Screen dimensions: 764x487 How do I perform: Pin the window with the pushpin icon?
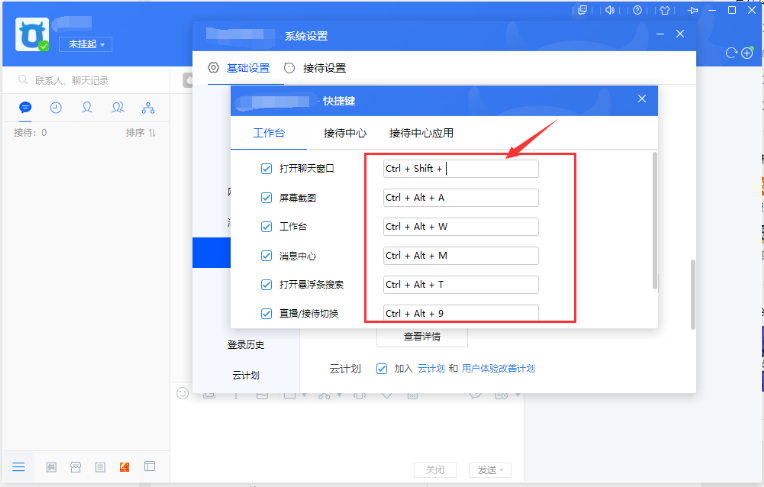(693, 10)
